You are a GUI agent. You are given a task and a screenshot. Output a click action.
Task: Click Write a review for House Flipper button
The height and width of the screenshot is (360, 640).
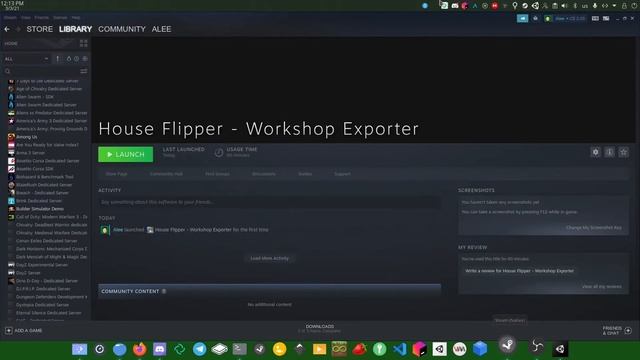click(x=519, y=271)
